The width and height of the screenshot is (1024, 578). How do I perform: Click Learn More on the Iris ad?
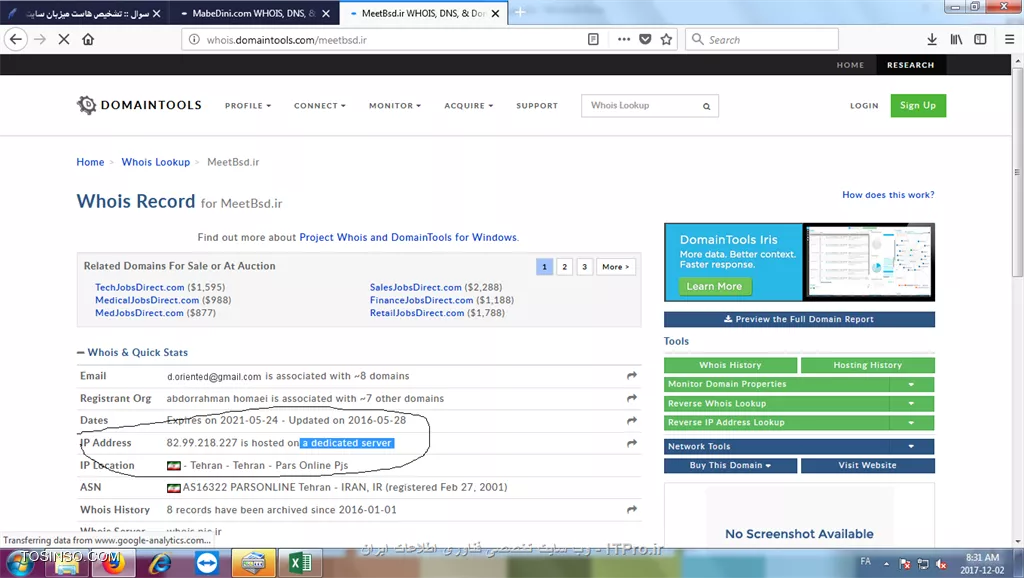[x=714, y=287]
